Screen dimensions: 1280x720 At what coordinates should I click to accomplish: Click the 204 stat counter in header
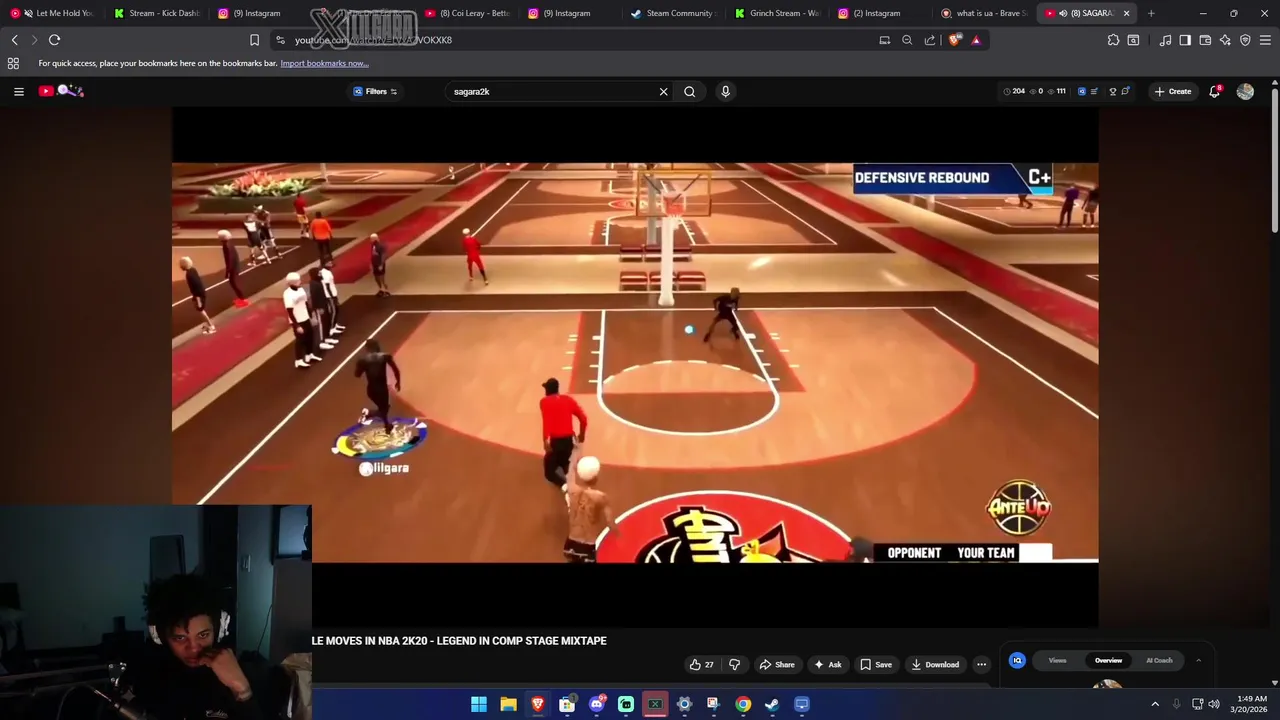pos(1014,91)
